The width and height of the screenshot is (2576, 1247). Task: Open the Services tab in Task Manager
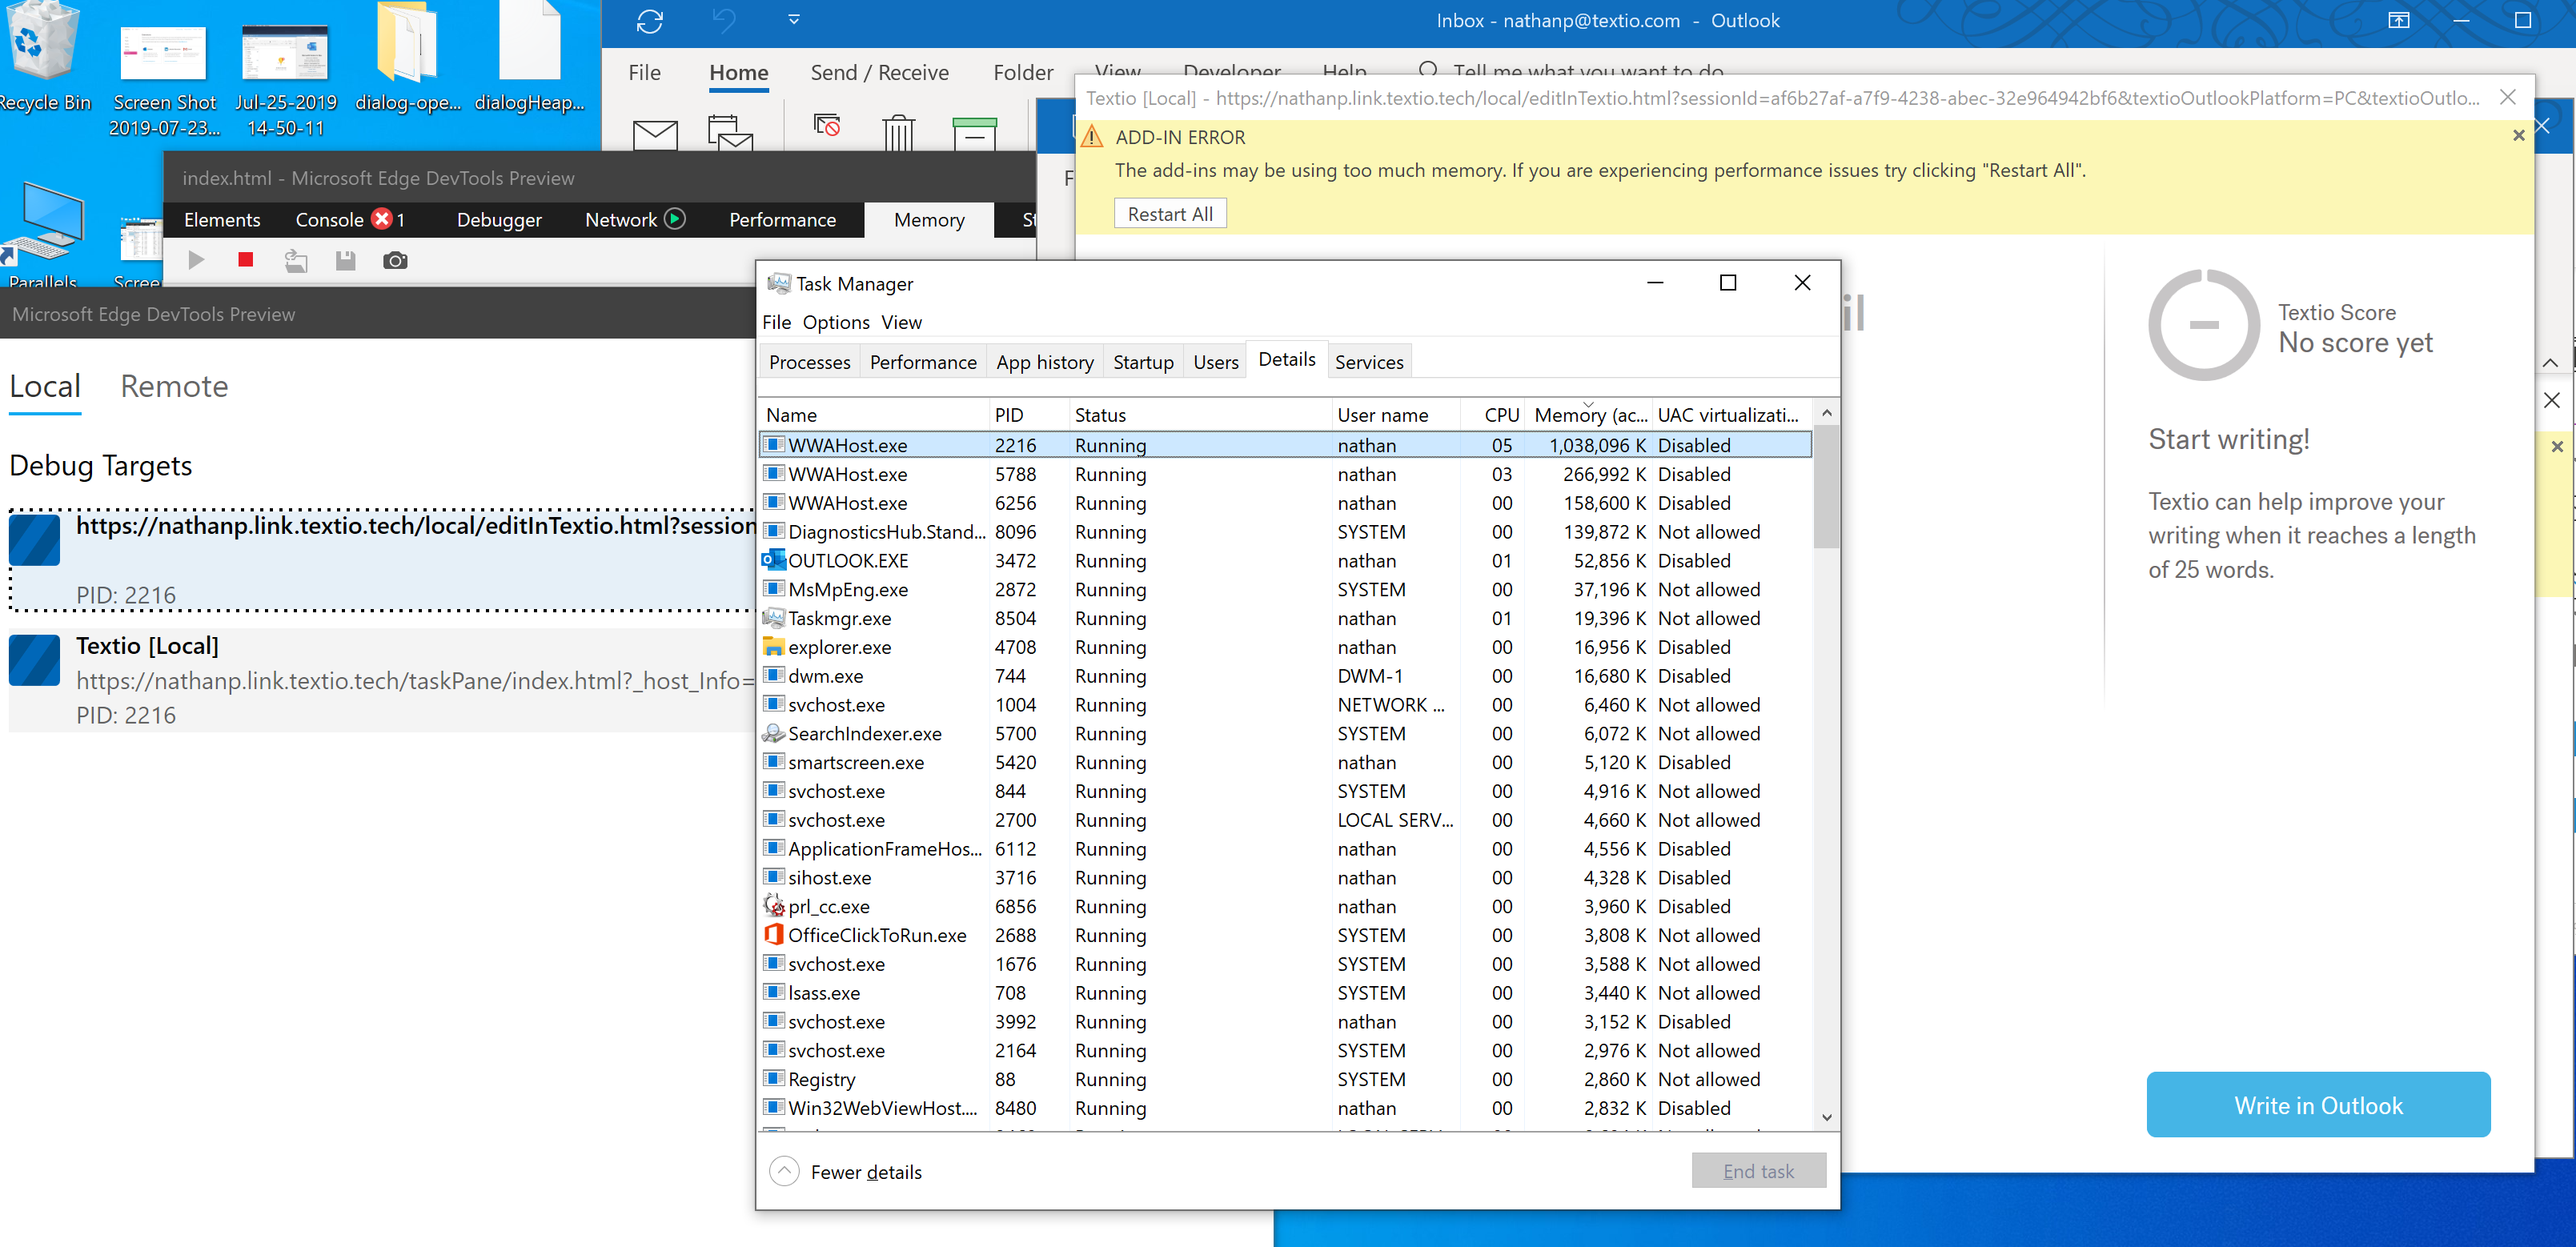[x=1369, y=362]
